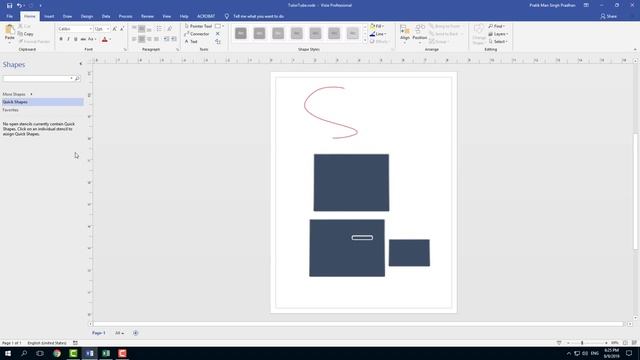
Task: Switch to the Insert tab
Action: coord(49,16)
